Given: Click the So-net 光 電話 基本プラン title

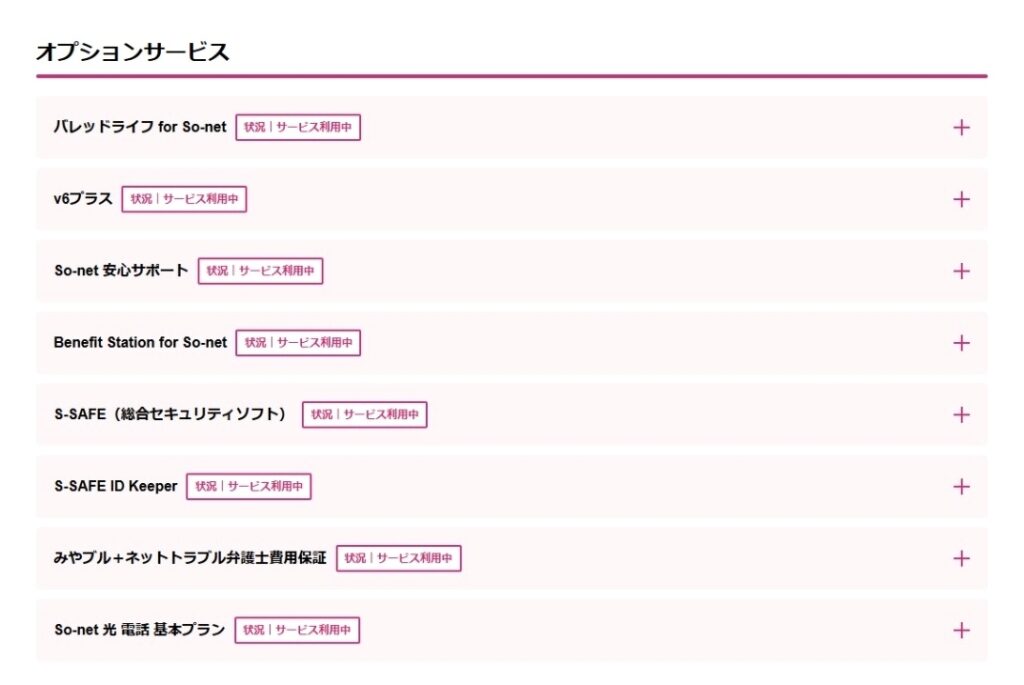Looking at the screenshot, I should pyautogui.click(x=139, y=630).
